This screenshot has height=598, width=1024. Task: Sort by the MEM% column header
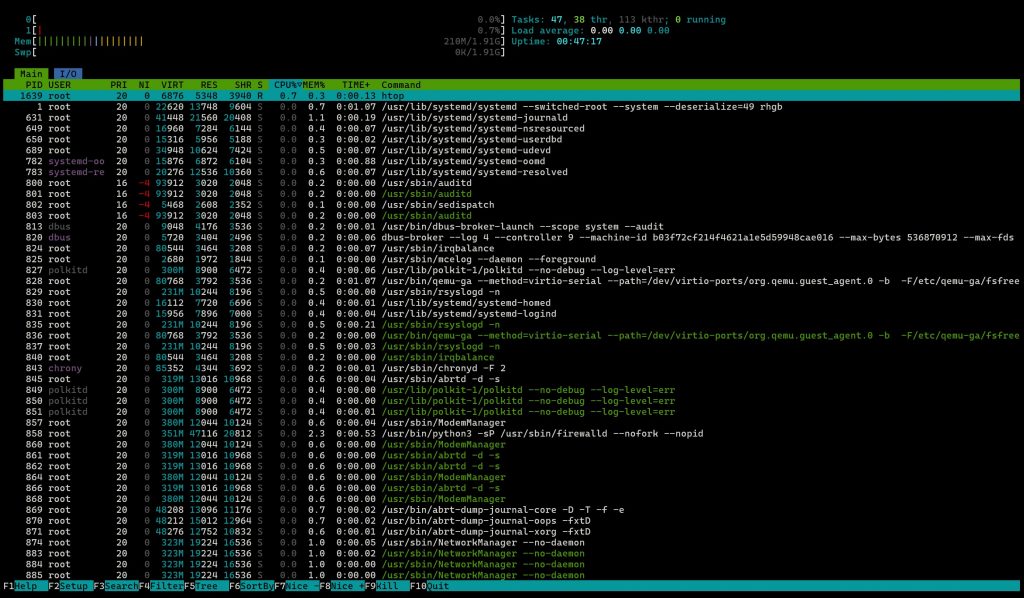click(315, 85)
